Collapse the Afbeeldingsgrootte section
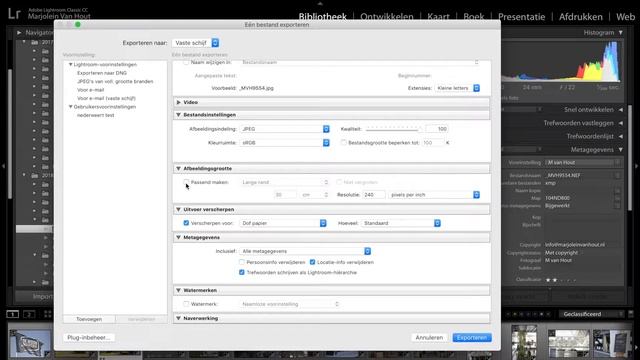The width and height of the screenshot is (640, 360). click(x=178, y=169)
